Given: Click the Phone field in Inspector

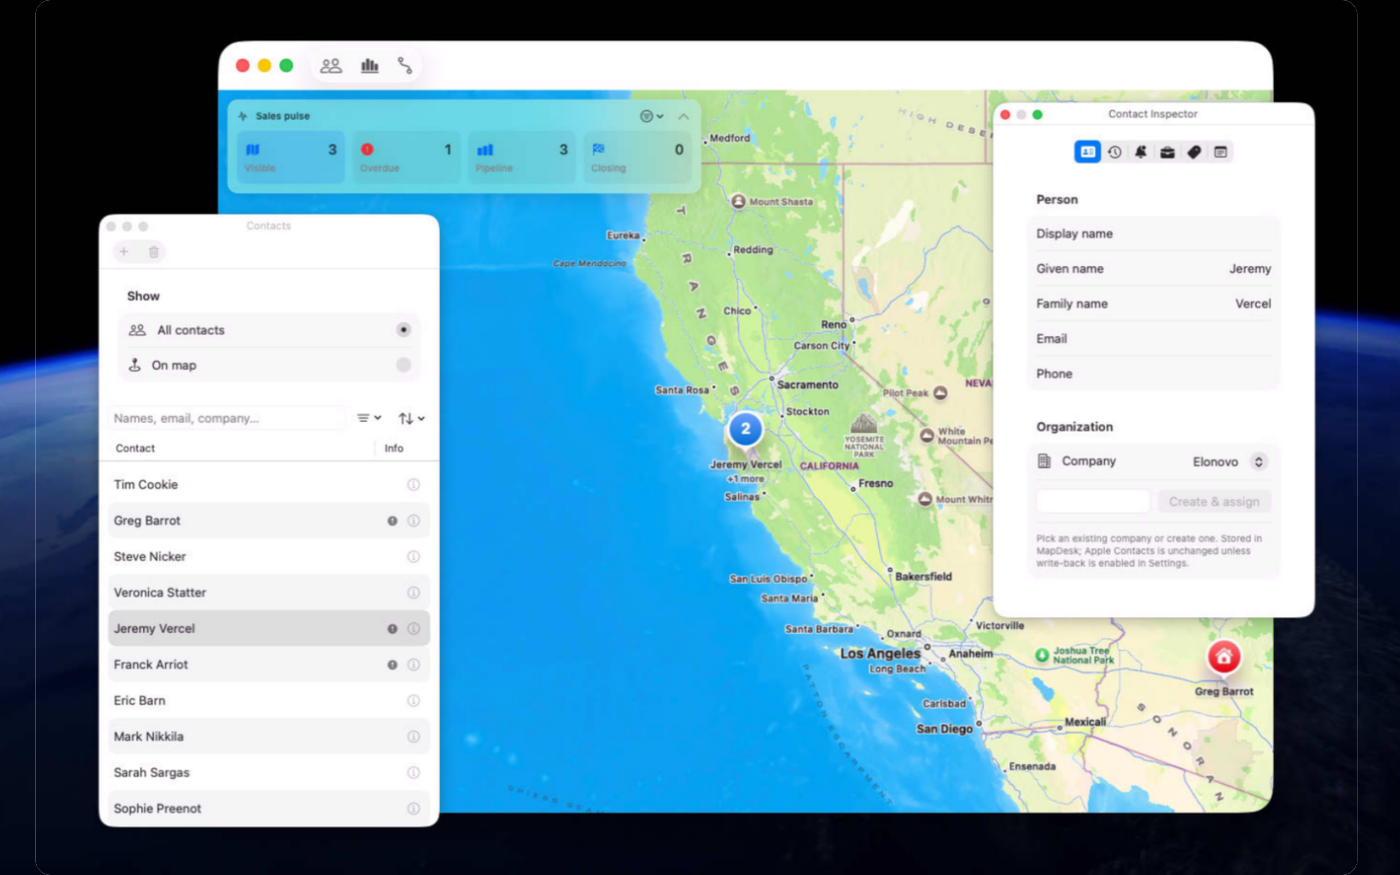Looking at the screenshot, I should (x=1153, y=374).
